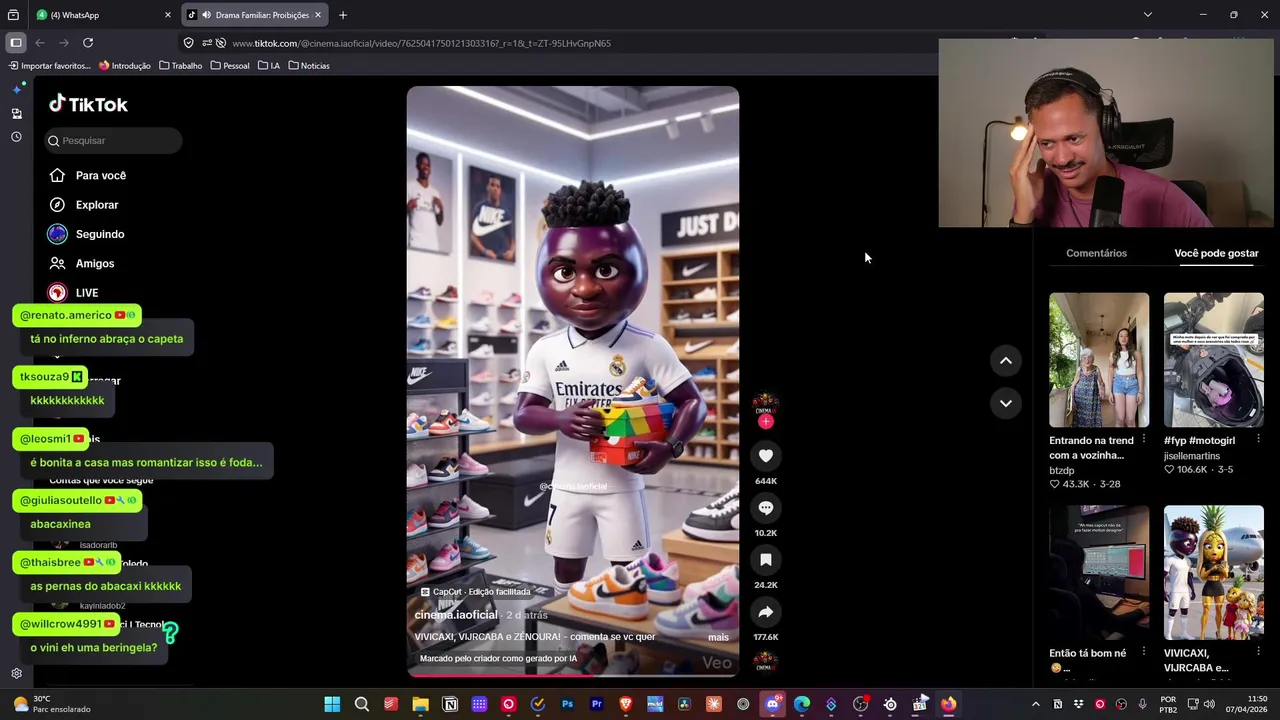Click the video progress bar
Viewport: 1280px width, 720px height.
tap(572, 675)
